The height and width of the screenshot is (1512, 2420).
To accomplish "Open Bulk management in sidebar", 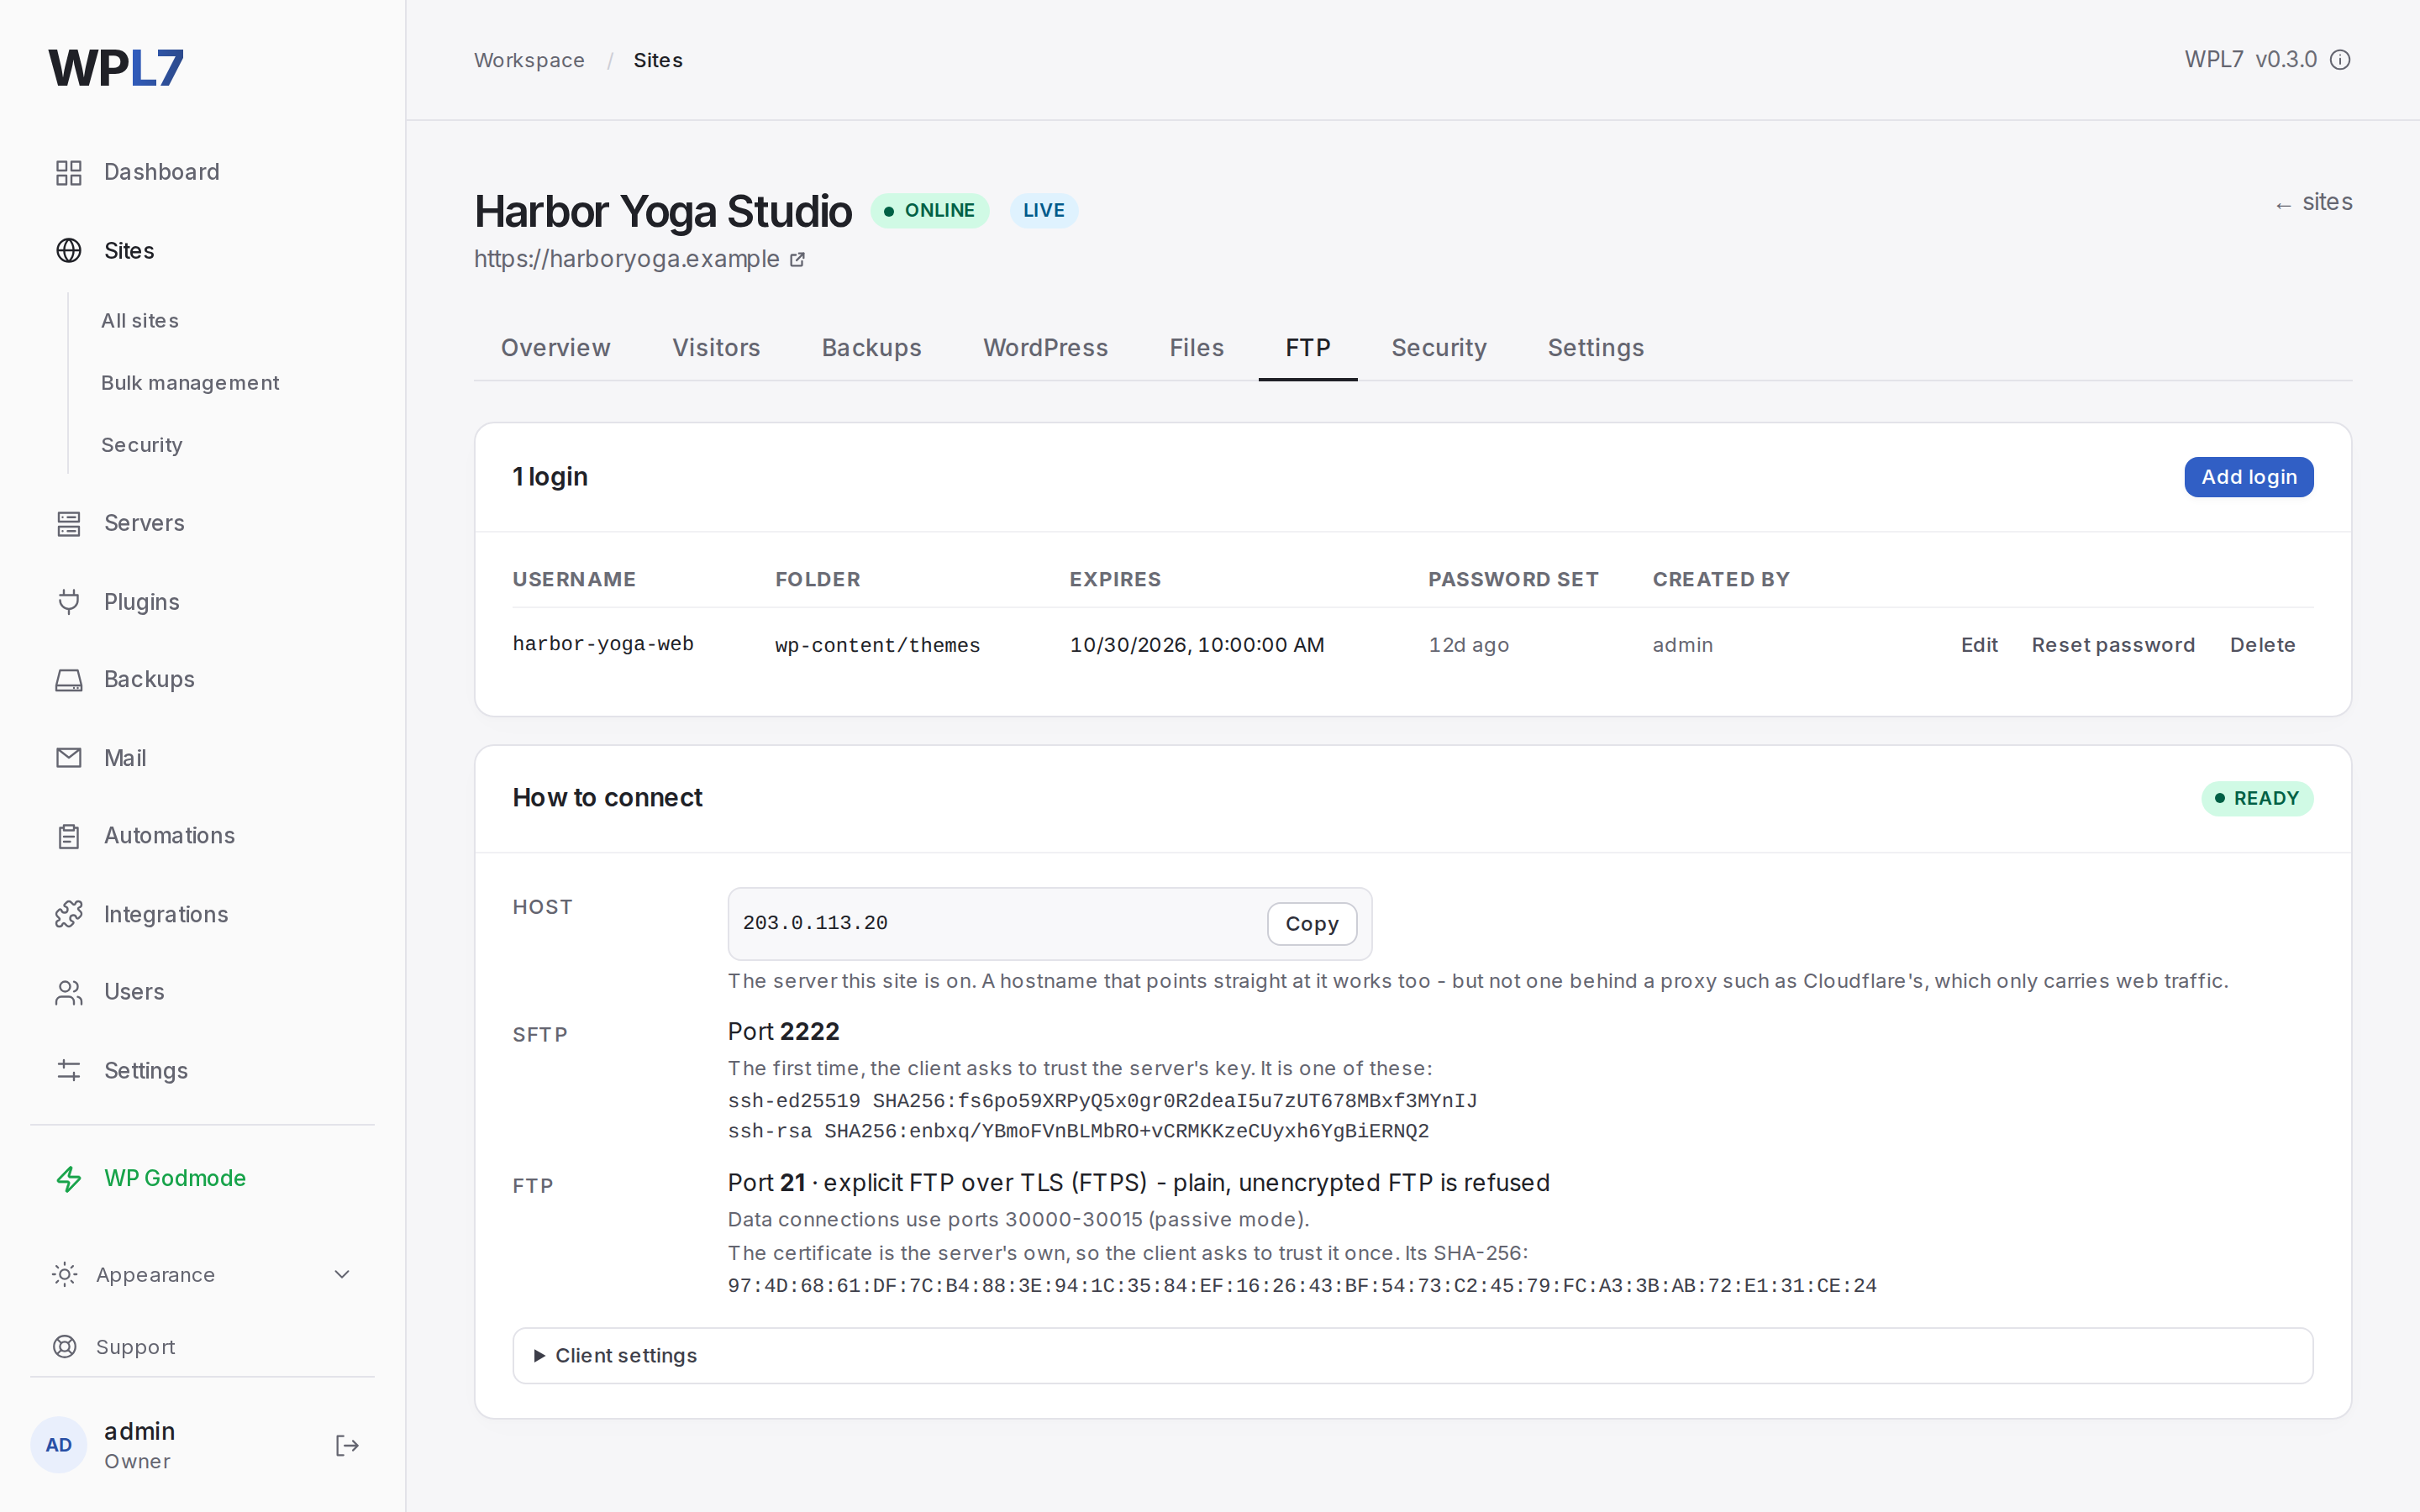I will [190, 383].
